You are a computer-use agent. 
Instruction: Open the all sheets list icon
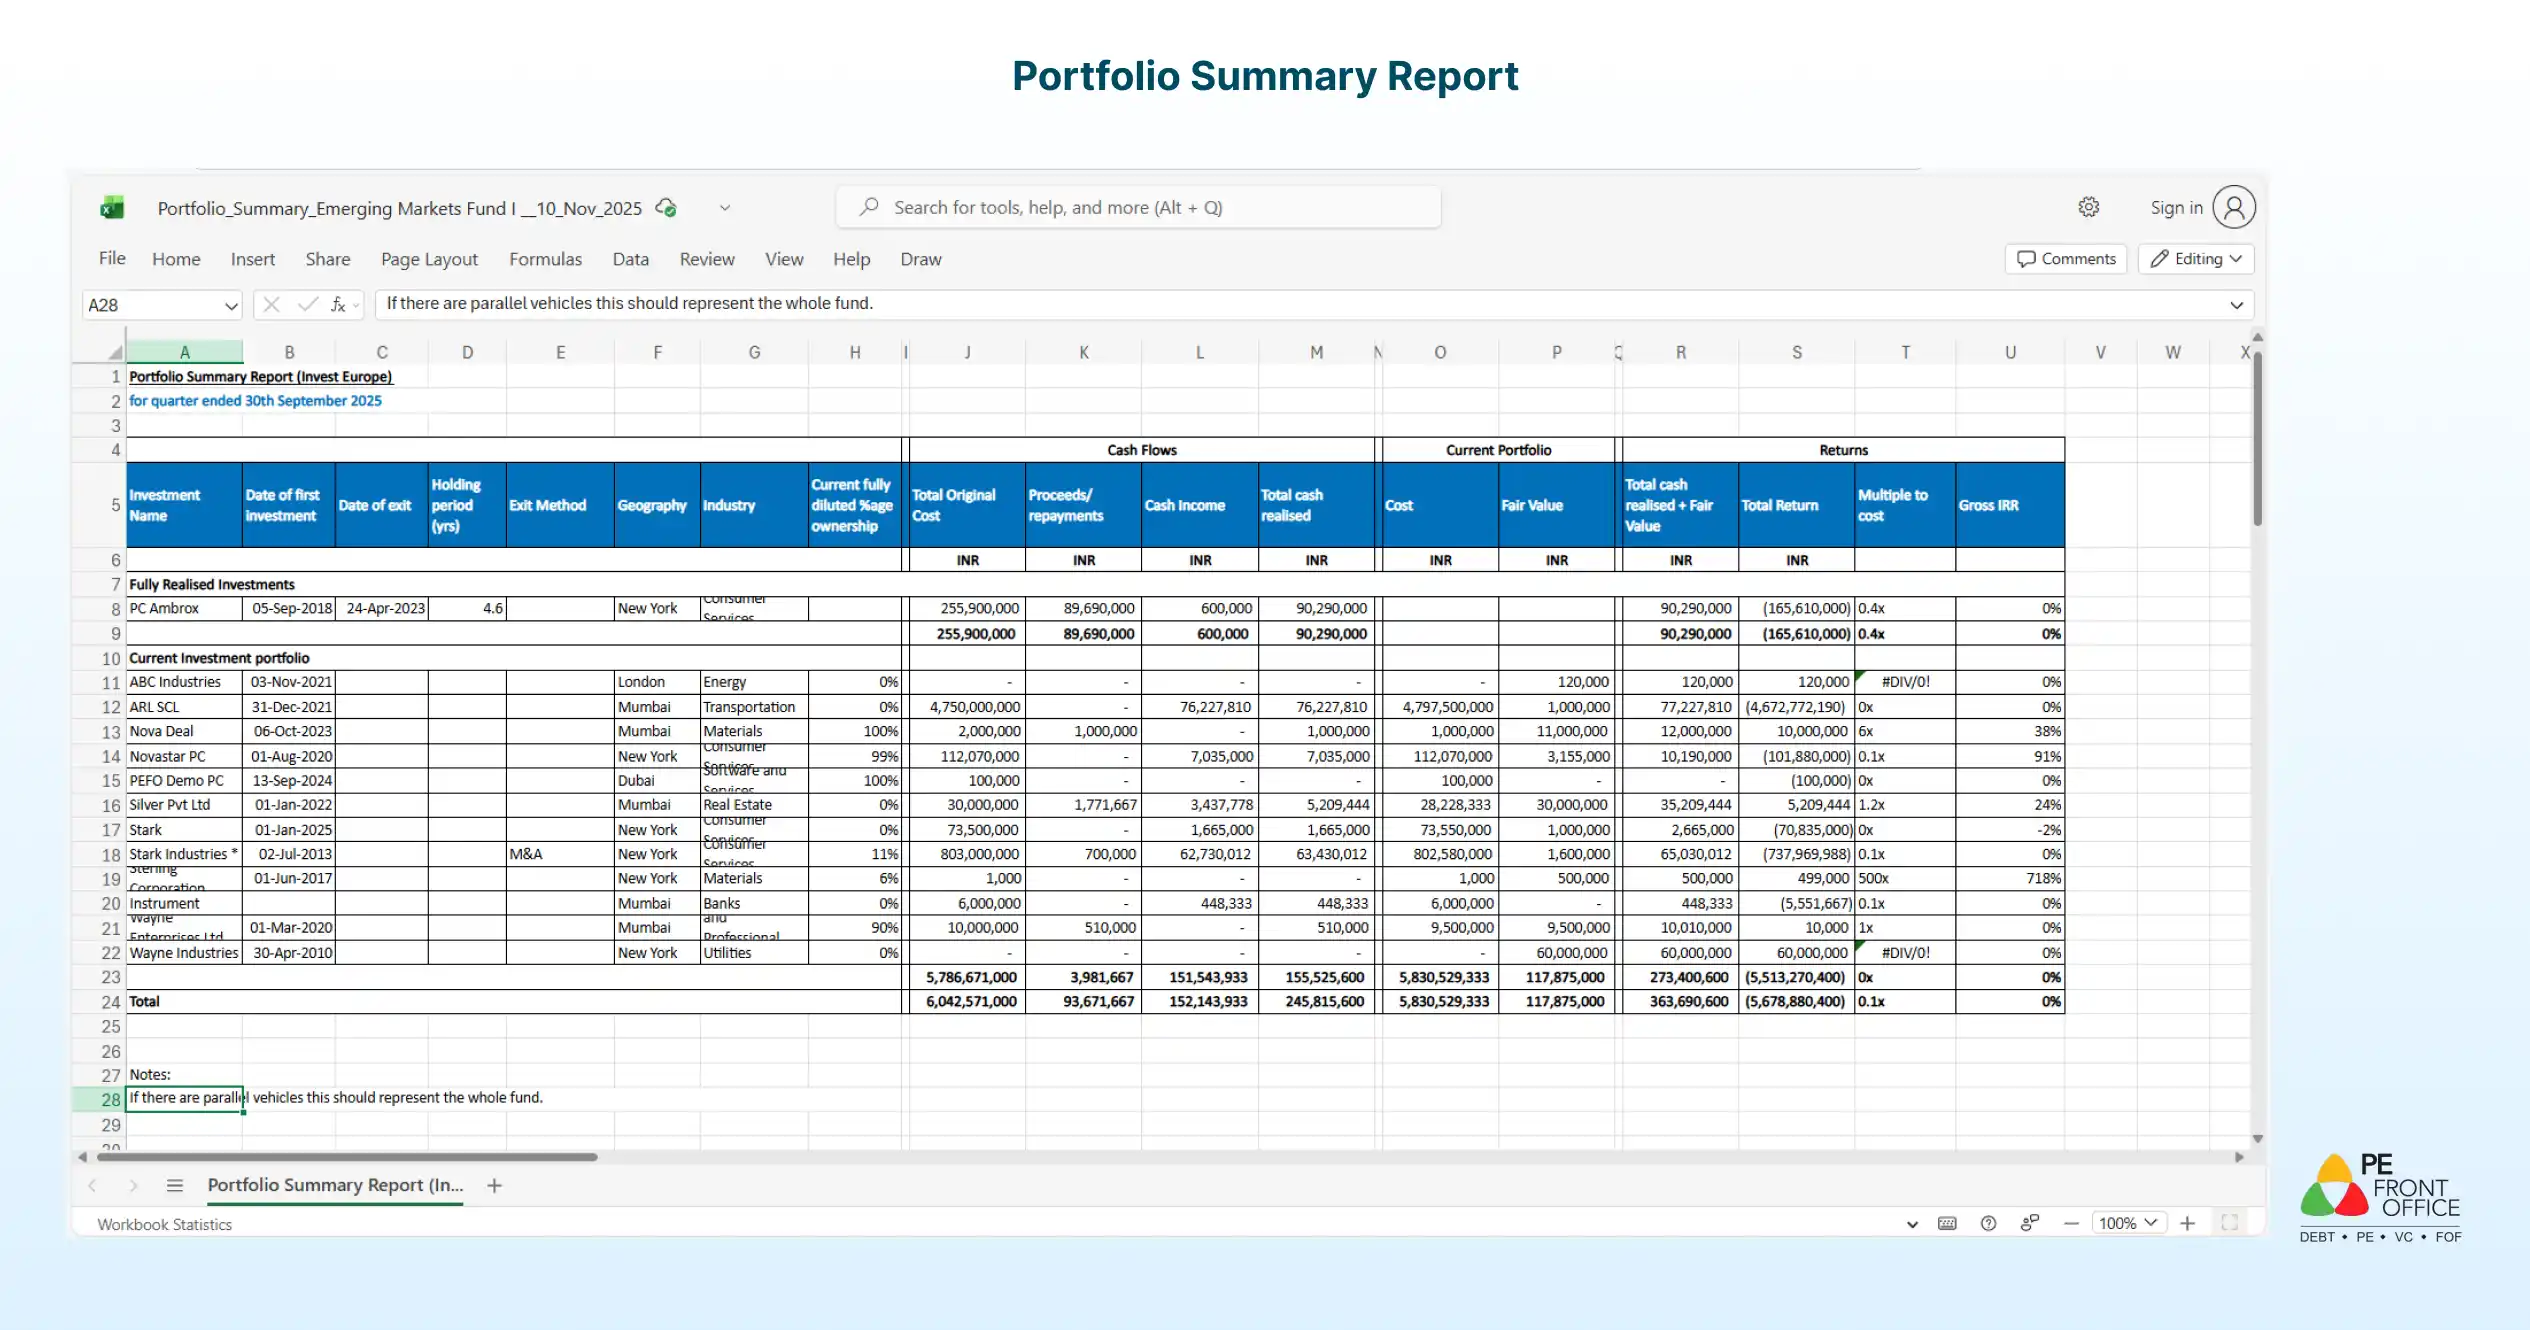175,1186
